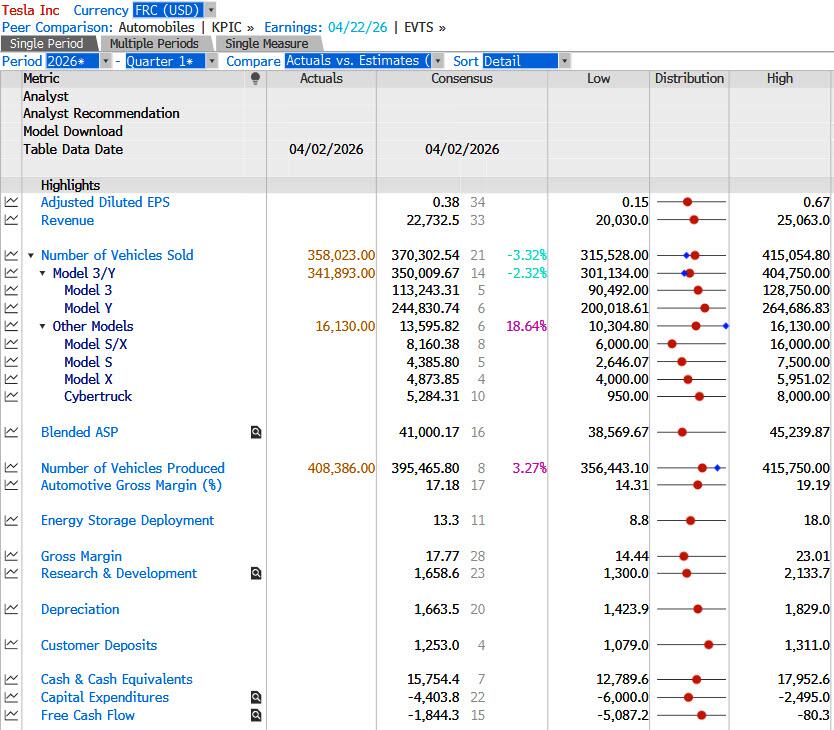Switch to the Single Measure tab
This screenshot has height=730, width=834.
[266, 44]
